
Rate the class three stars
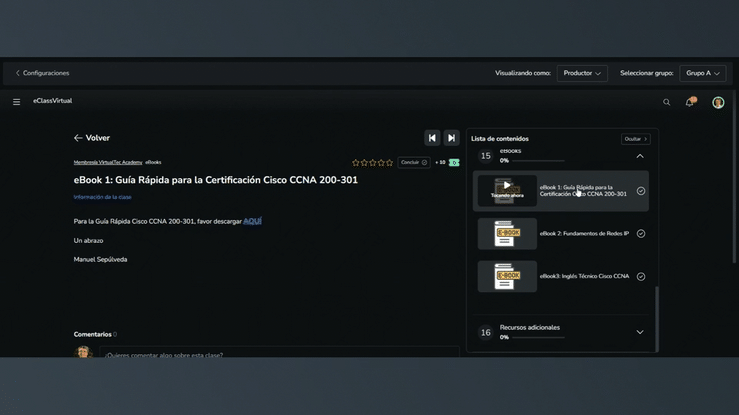point(373,163)
